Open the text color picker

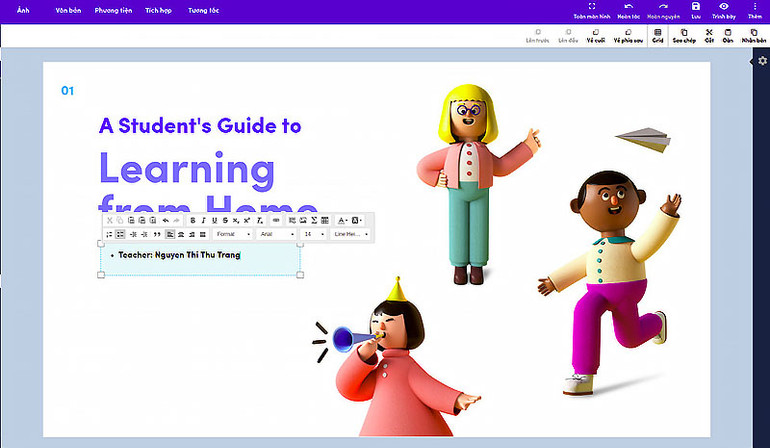342,220
